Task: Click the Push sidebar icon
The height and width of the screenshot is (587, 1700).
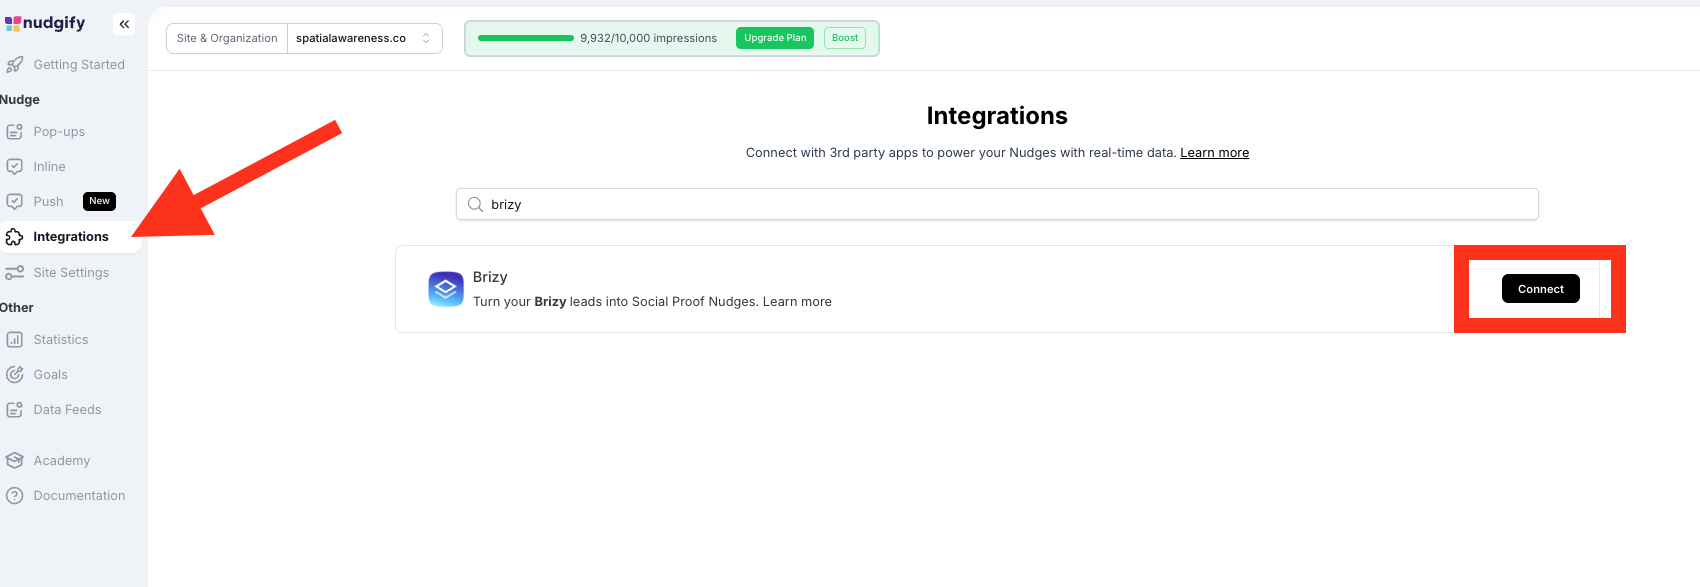Action: [x=15, y=202]
